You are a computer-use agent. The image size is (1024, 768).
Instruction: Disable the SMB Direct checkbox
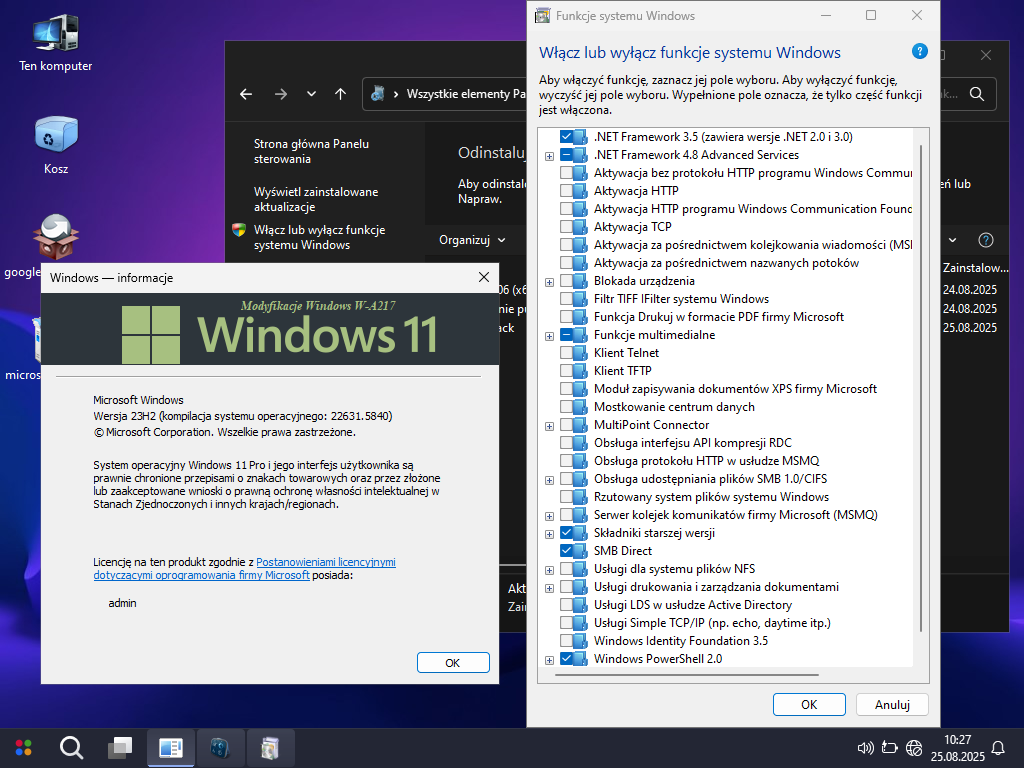pos(567,551)
